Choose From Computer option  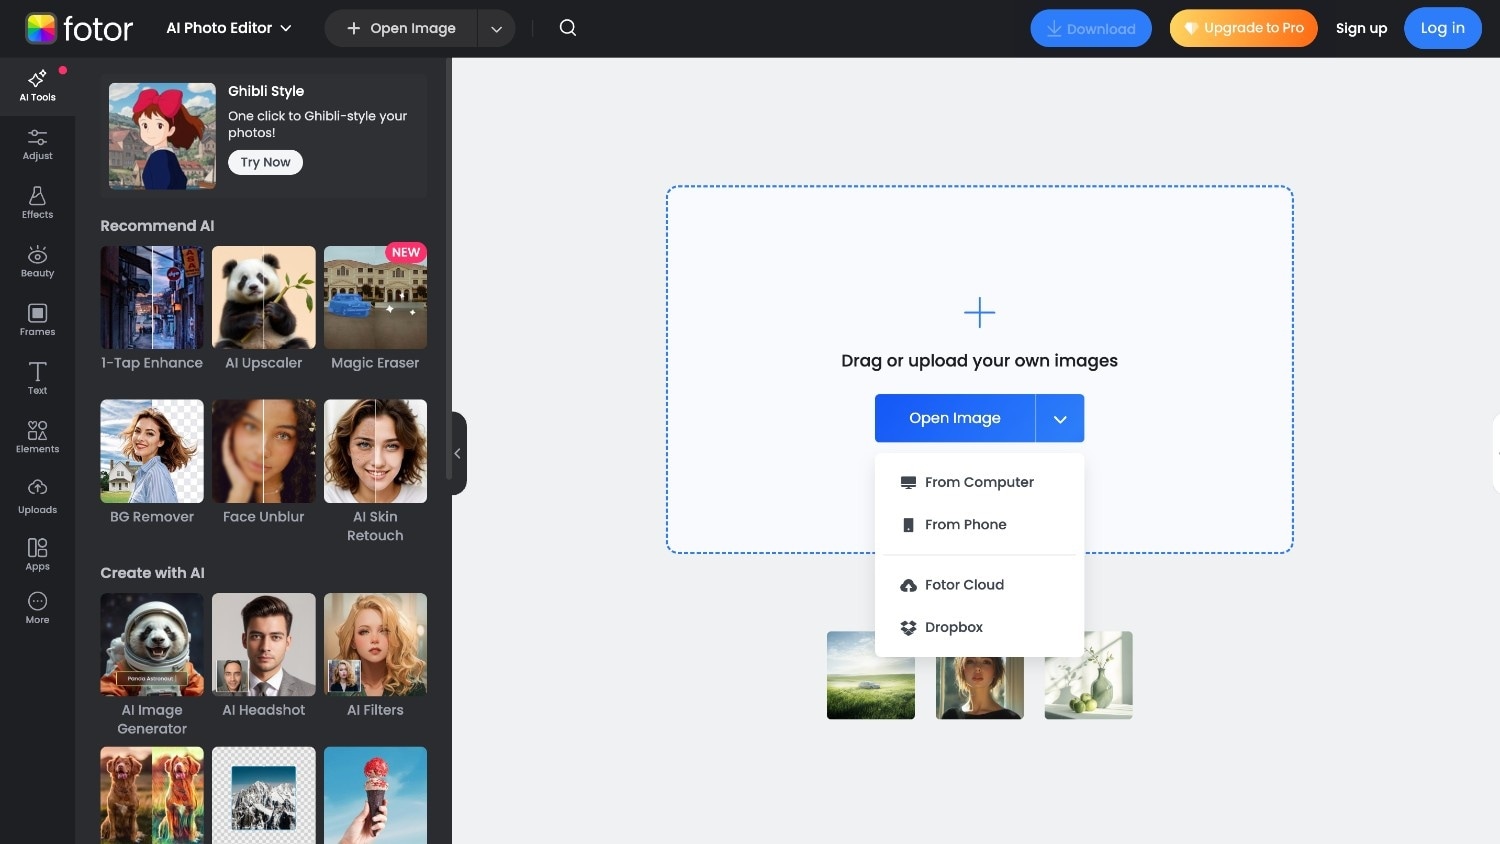pos(979,482)
